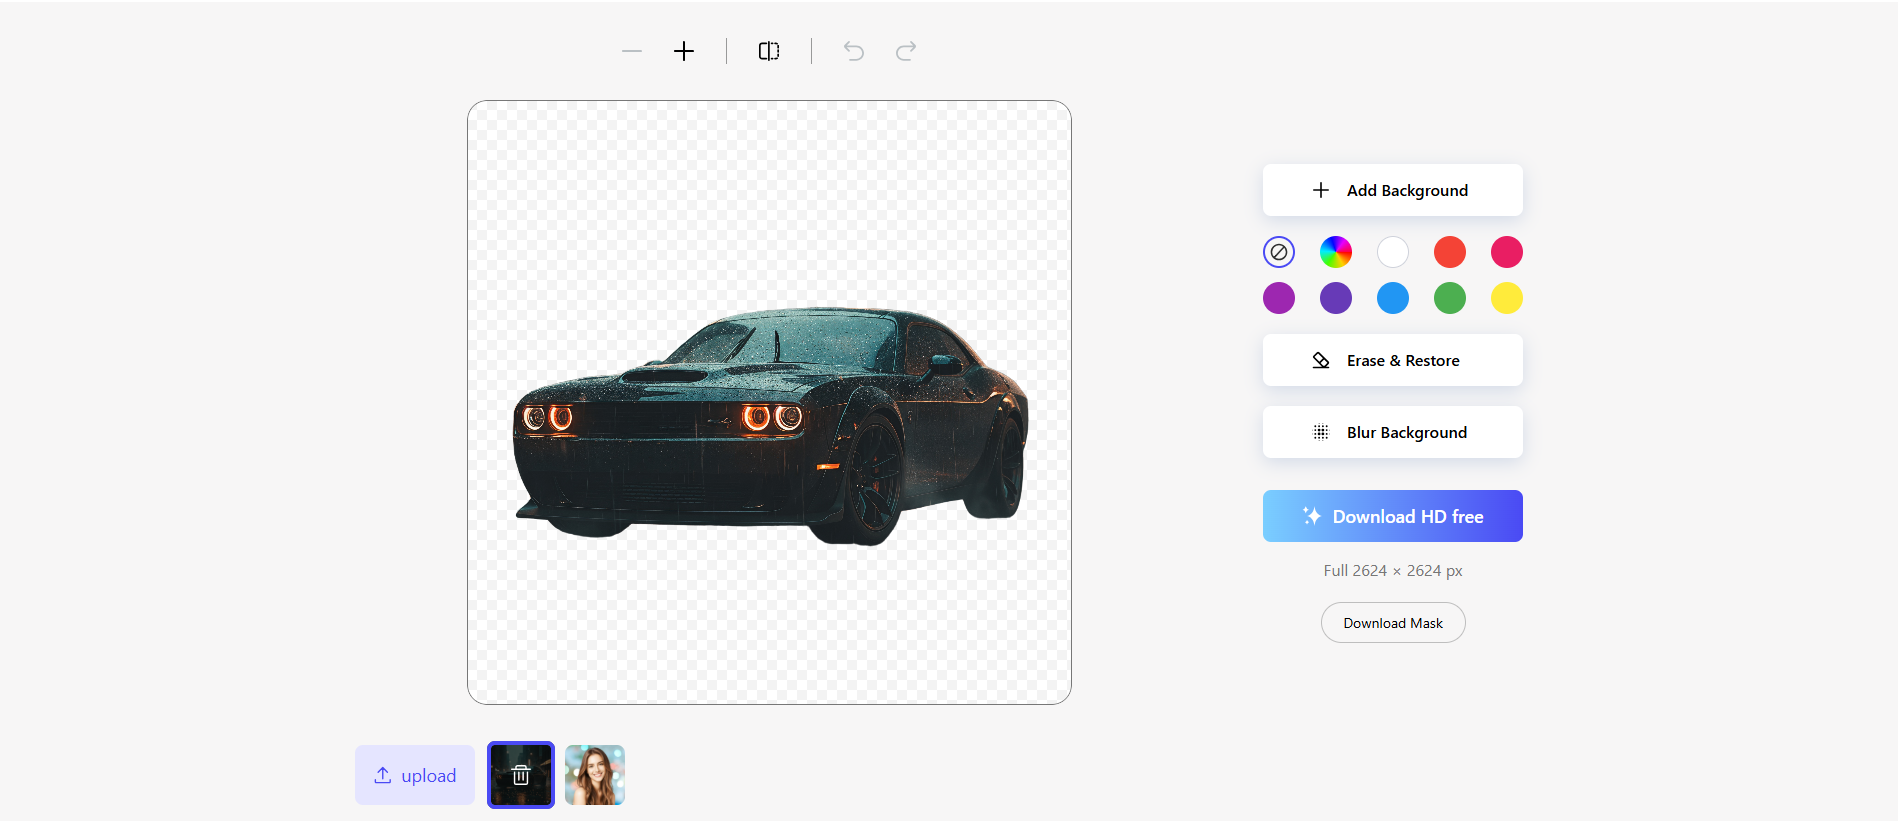The height and width of the screenshot is (821, 1898).
Task: Apply Blur Background effect
Action: [1392, 432]
